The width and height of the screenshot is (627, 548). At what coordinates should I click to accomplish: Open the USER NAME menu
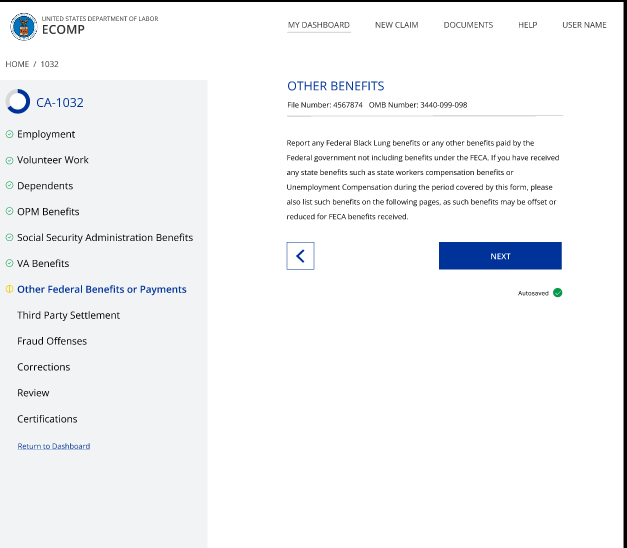(584, 25)
